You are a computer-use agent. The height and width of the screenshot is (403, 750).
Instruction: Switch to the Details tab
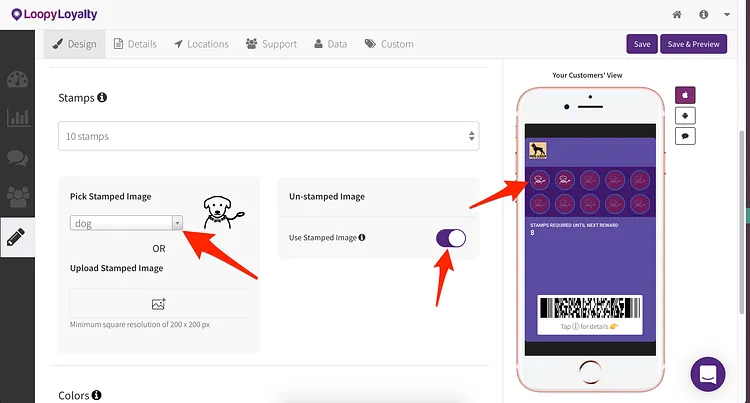[135, 44]
